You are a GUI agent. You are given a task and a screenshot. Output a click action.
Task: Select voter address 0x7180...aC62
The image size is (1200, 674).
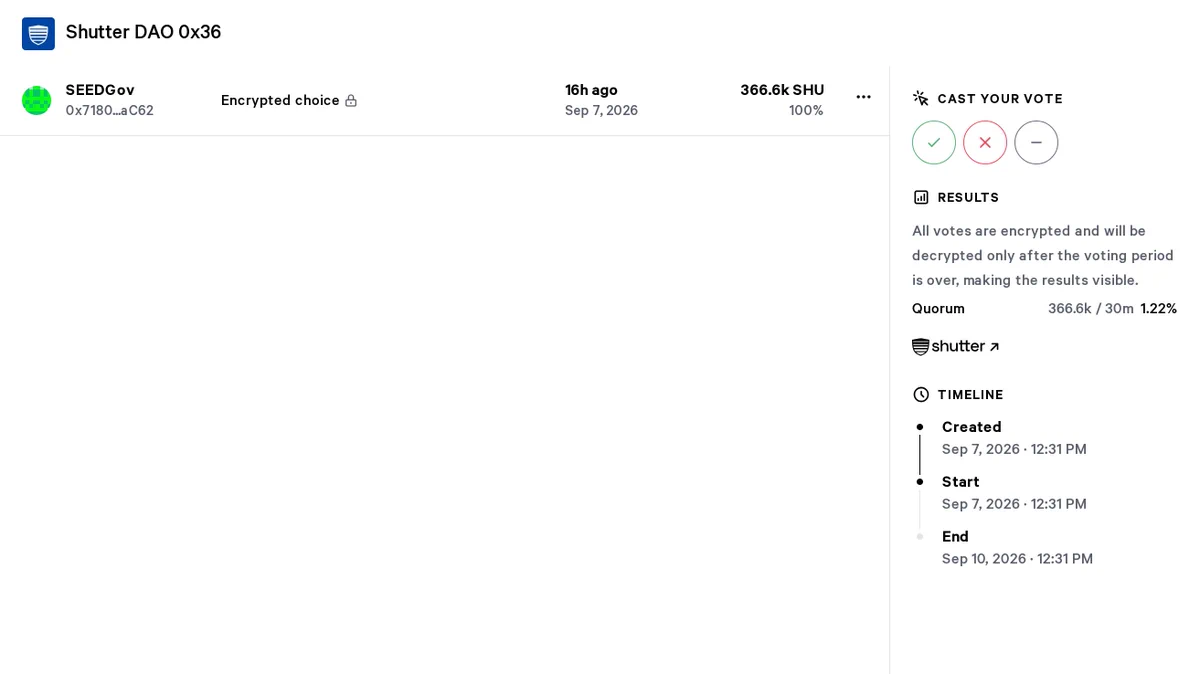pyautogui.click(x=110, y=111)
